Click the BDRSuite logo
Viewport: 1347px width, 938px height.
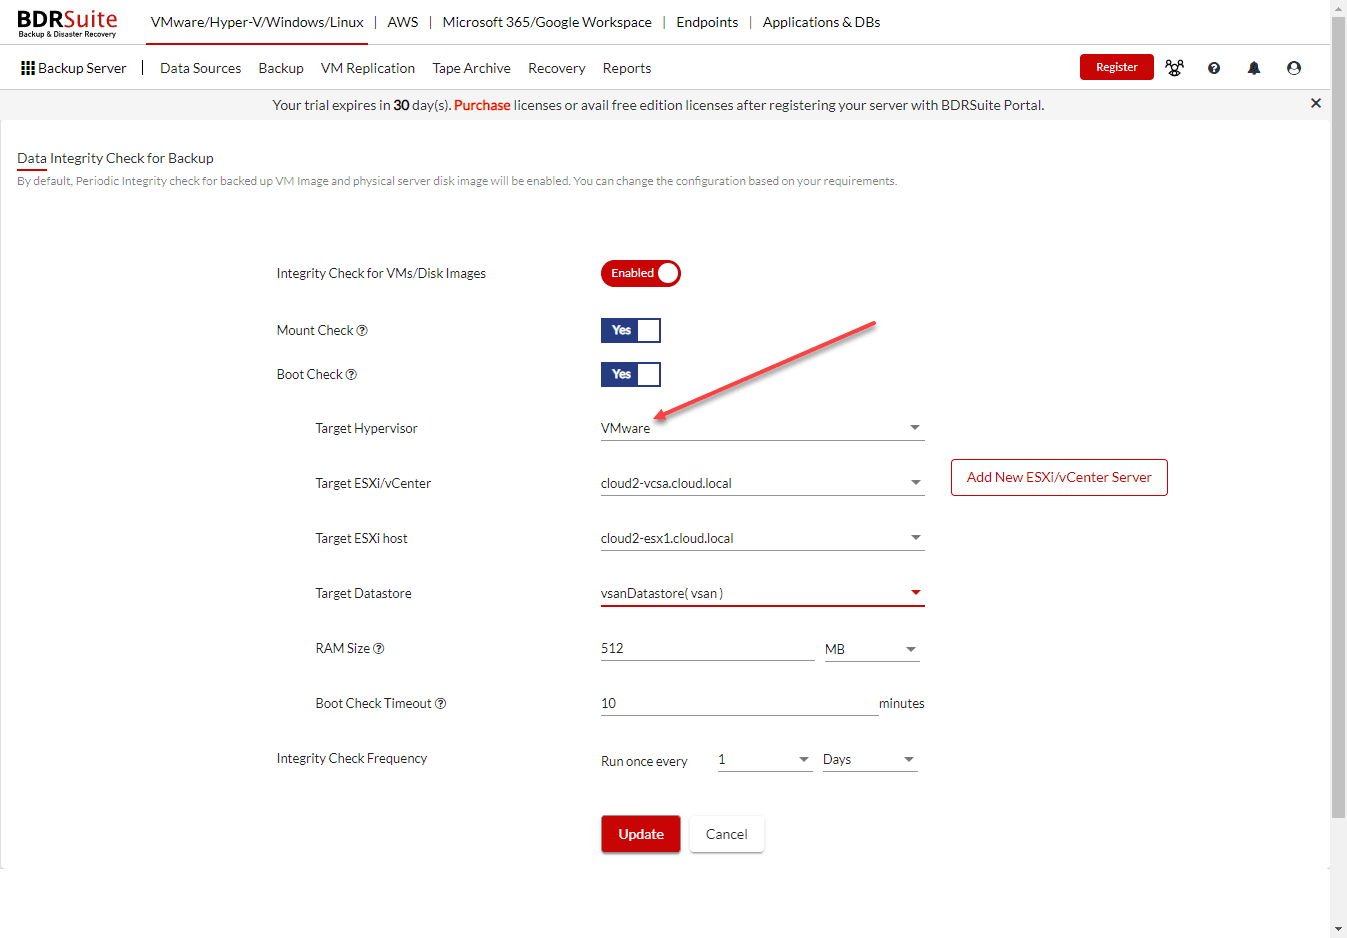(67, 23)
